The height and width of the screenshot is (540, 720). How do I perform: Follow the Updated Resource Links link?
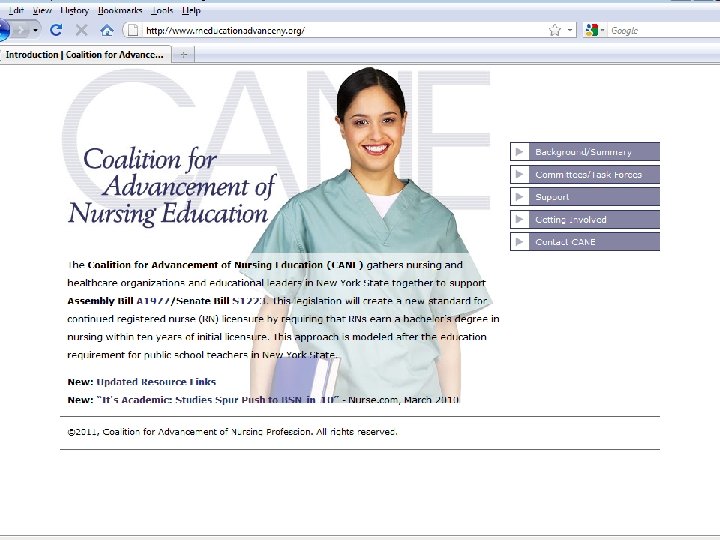[x=156, y=382]
